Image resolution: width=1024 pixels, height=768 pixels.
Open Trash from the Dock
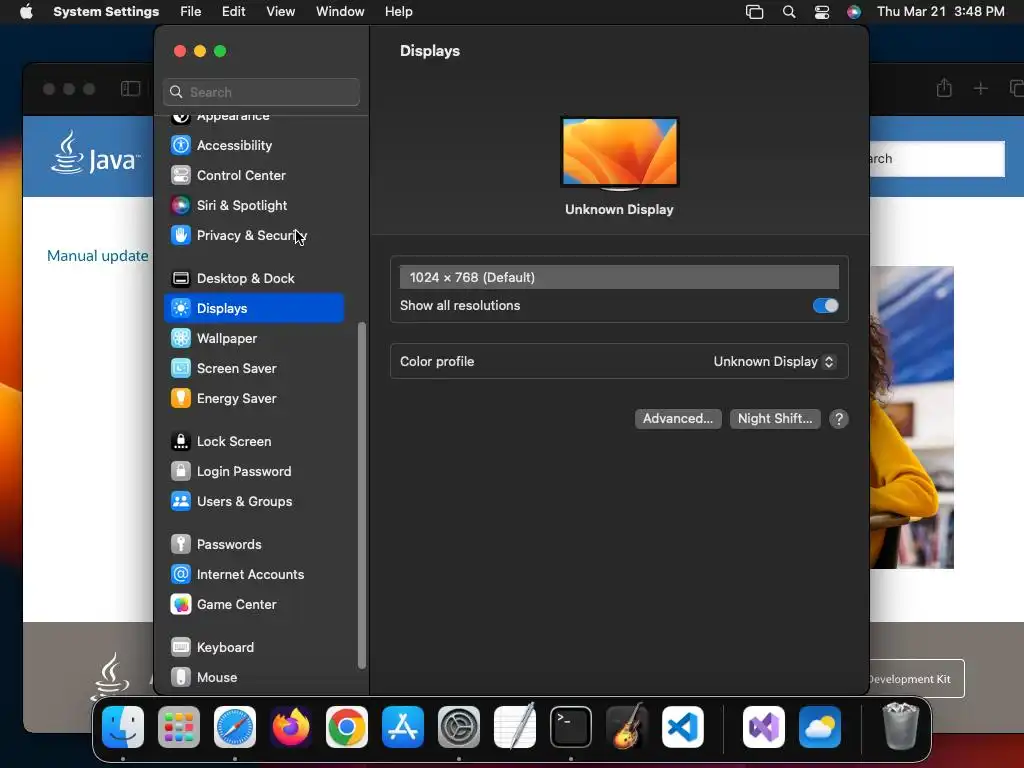(901, 727)
